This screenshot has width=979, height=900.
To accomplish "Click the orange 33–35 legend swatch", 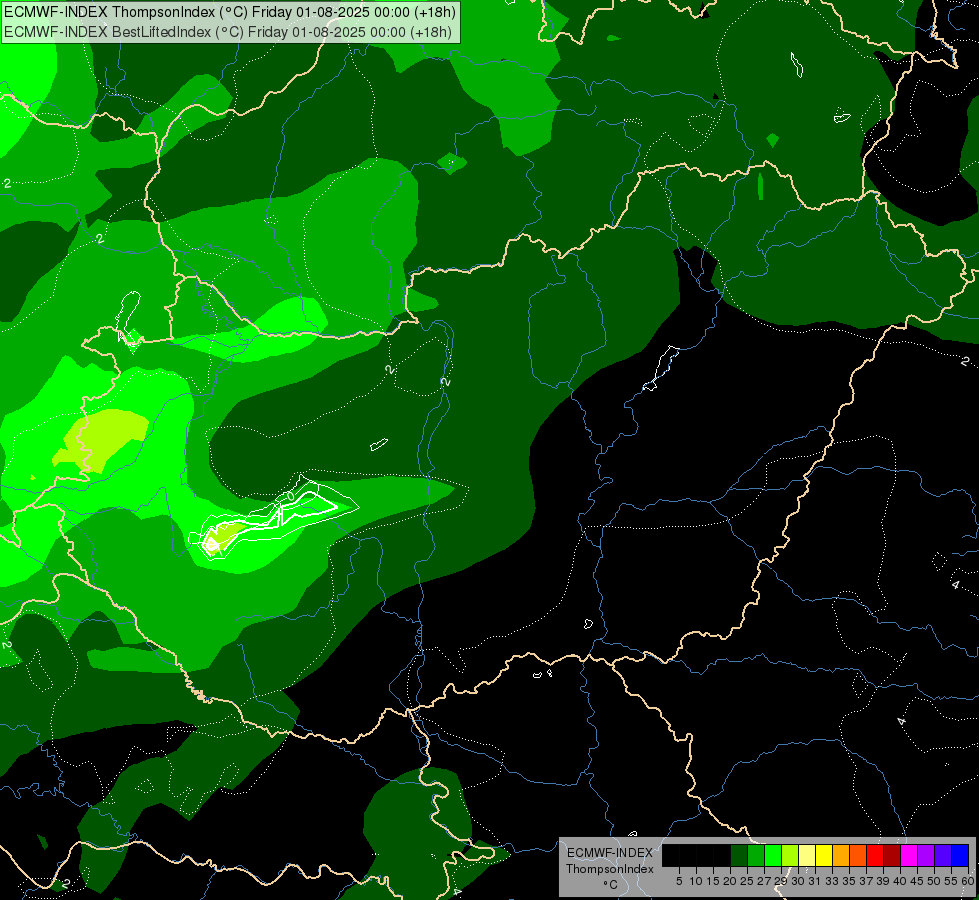I will pos(841,855).
